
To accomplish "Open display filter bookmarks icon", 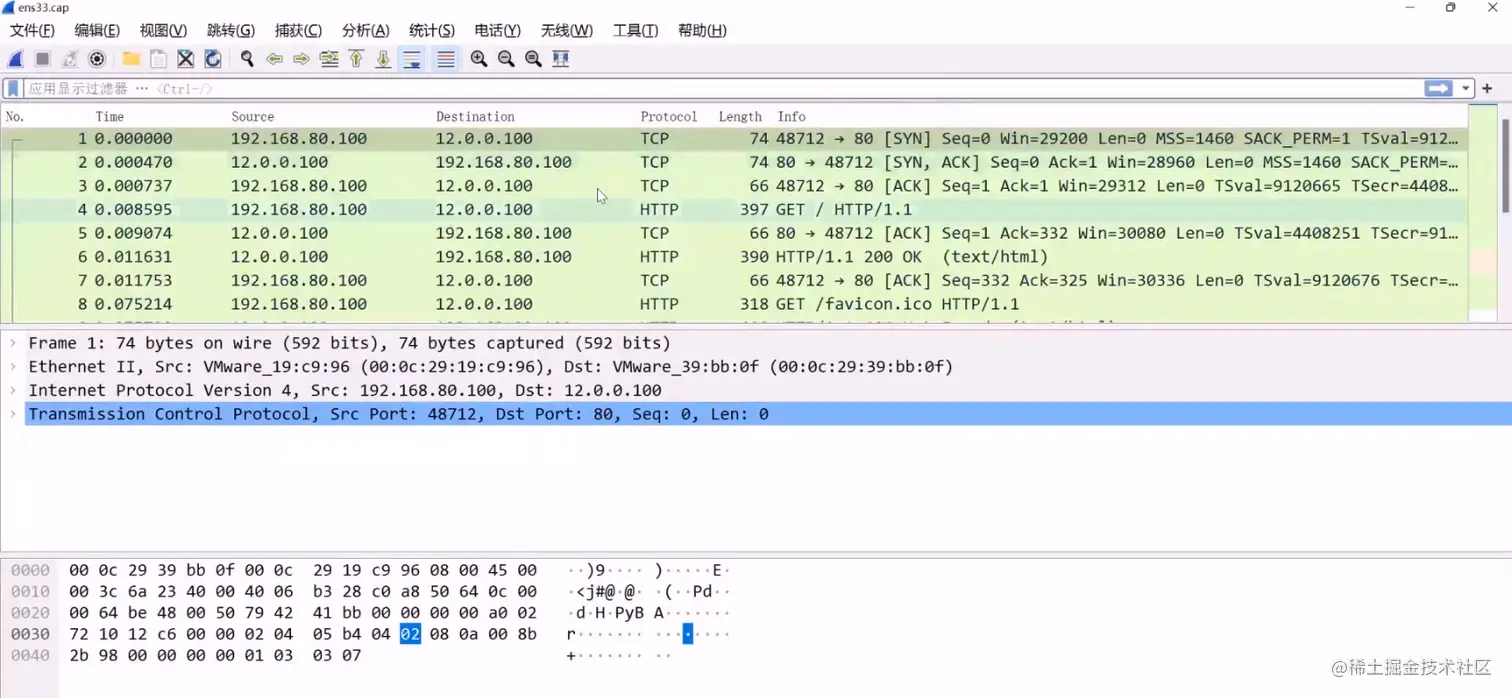I will click(13, 89).
